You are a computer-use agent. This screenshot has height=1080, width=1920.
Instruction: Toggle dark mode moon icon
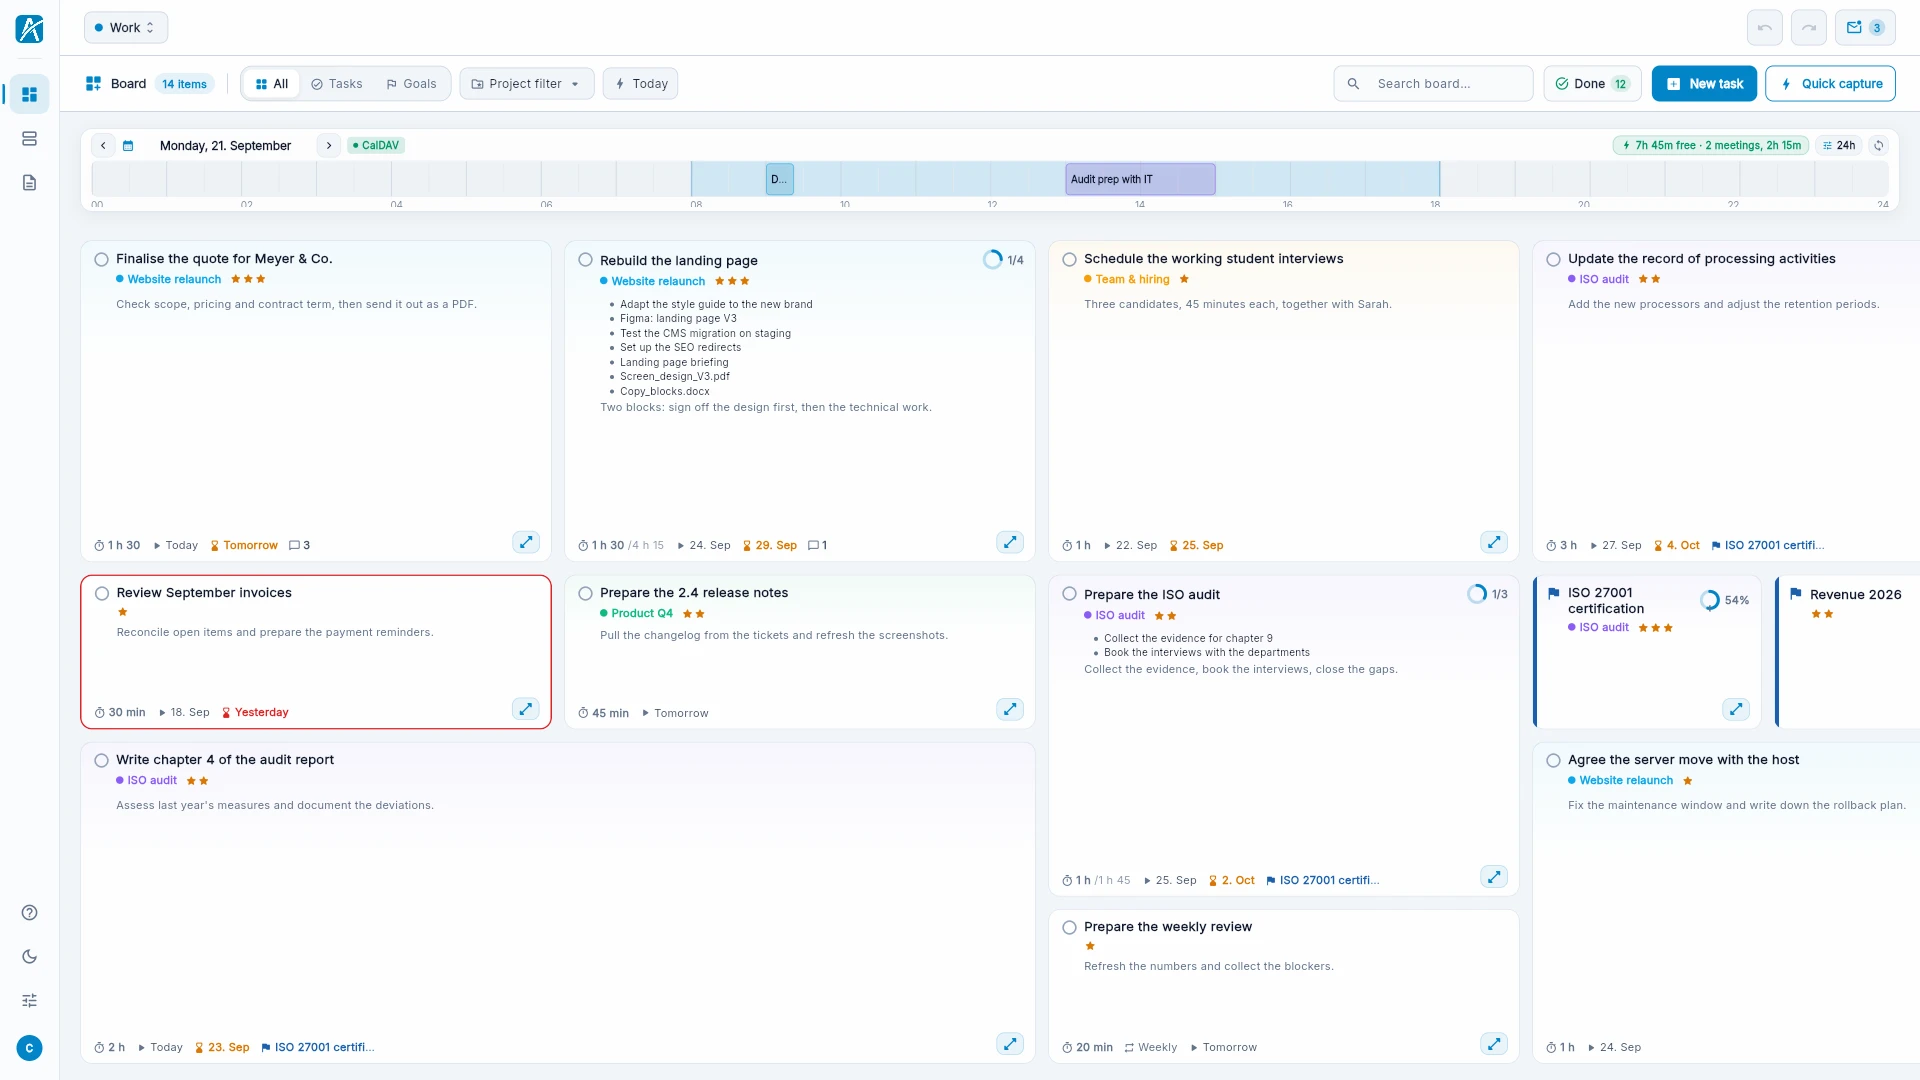click(29, 956)
